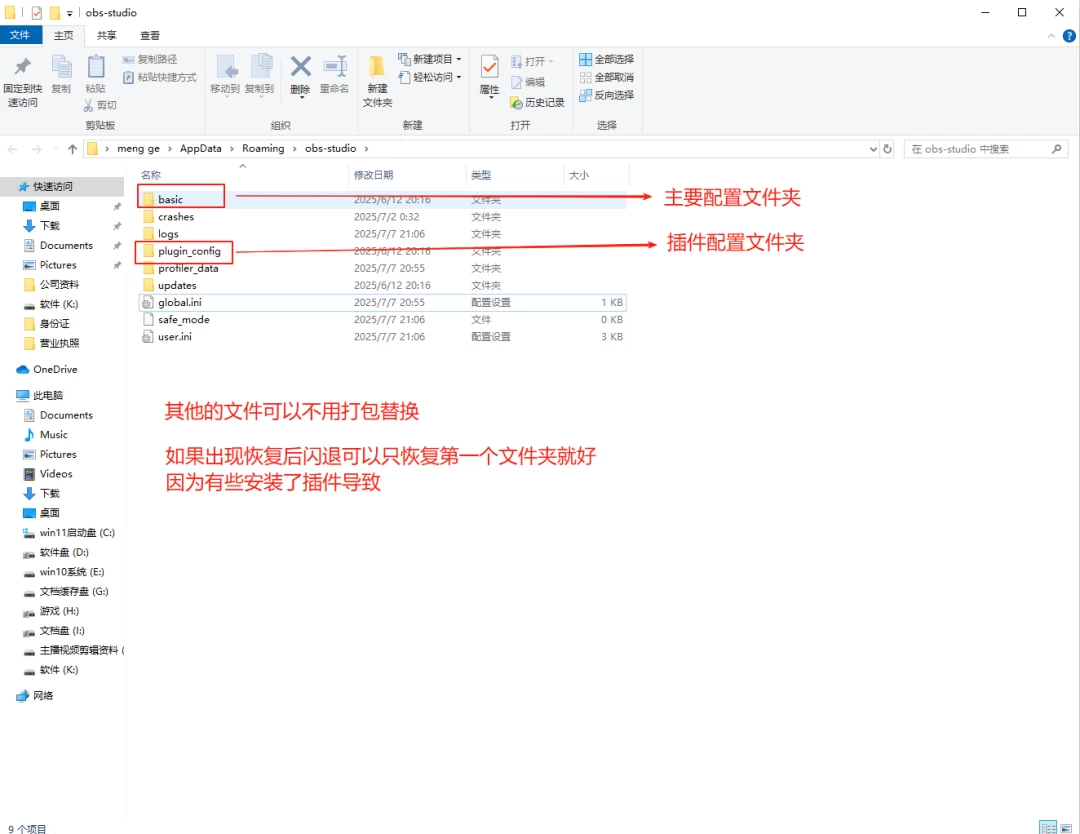
Task: Click the Select none option
Action: pyautogui.click(x=607, y=77)
